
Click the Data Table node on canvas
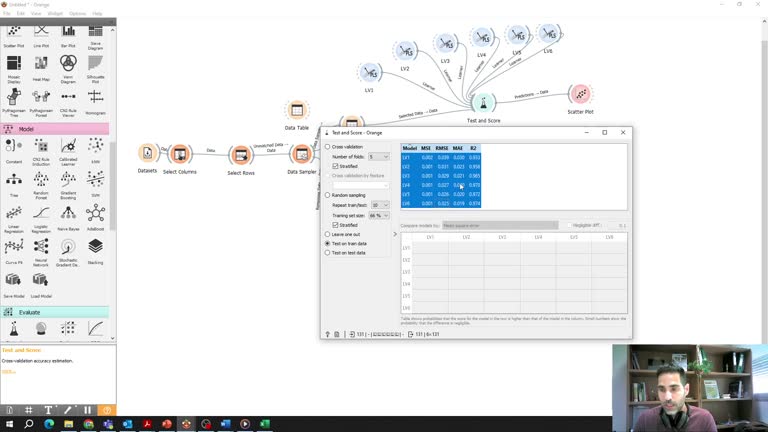tap(297, 110)
